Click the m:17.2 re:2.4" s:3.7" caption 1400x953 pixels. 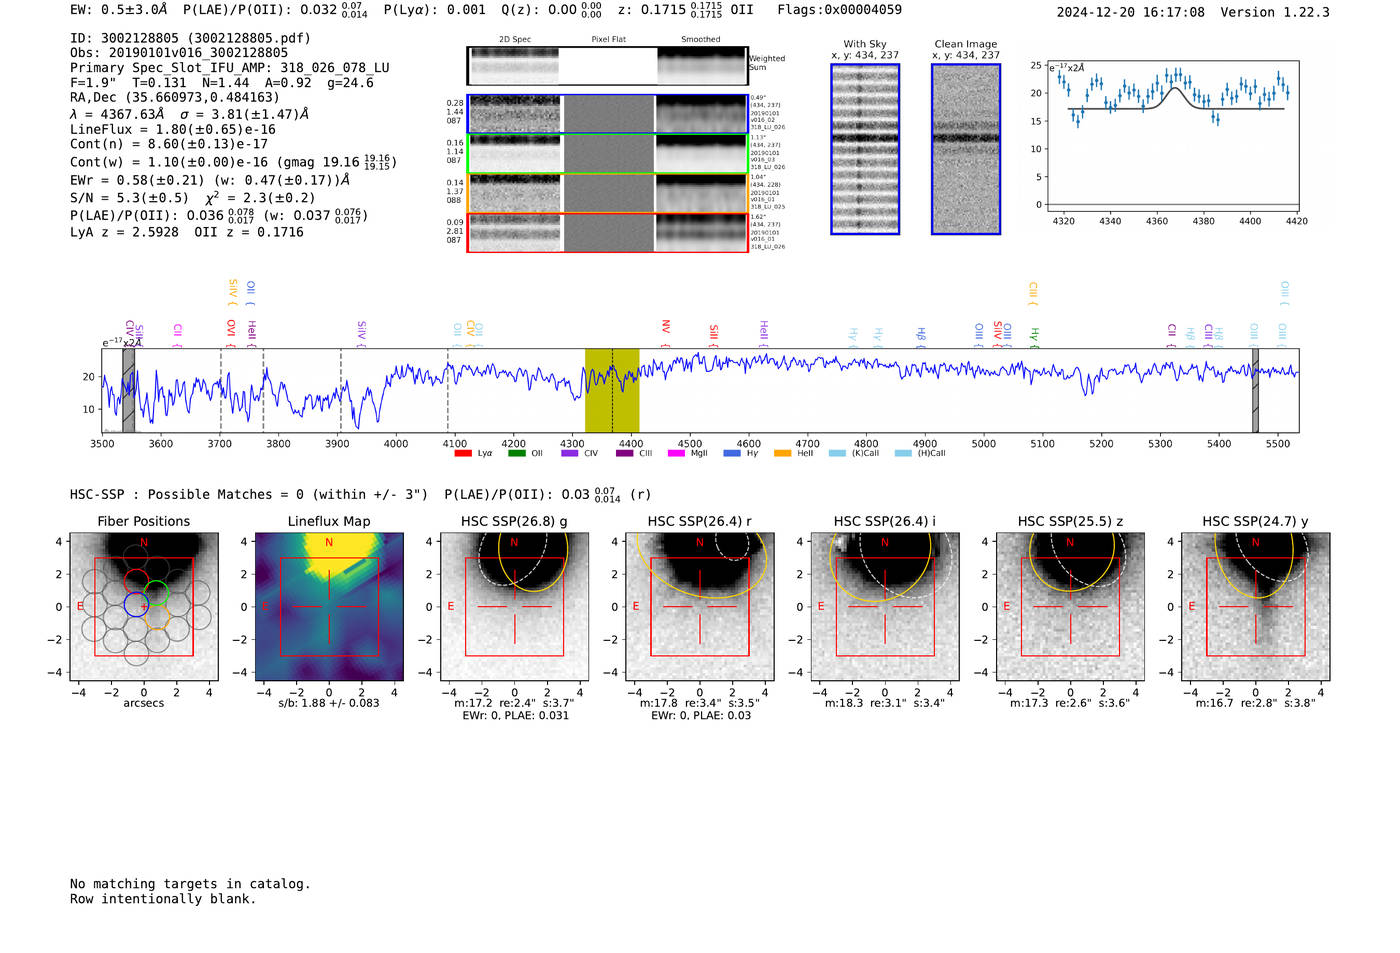point(515,703)
